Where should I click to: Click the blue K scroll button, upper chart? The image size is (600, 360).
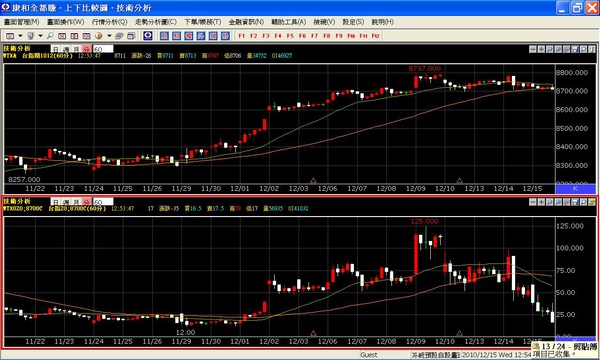point(575,189)
